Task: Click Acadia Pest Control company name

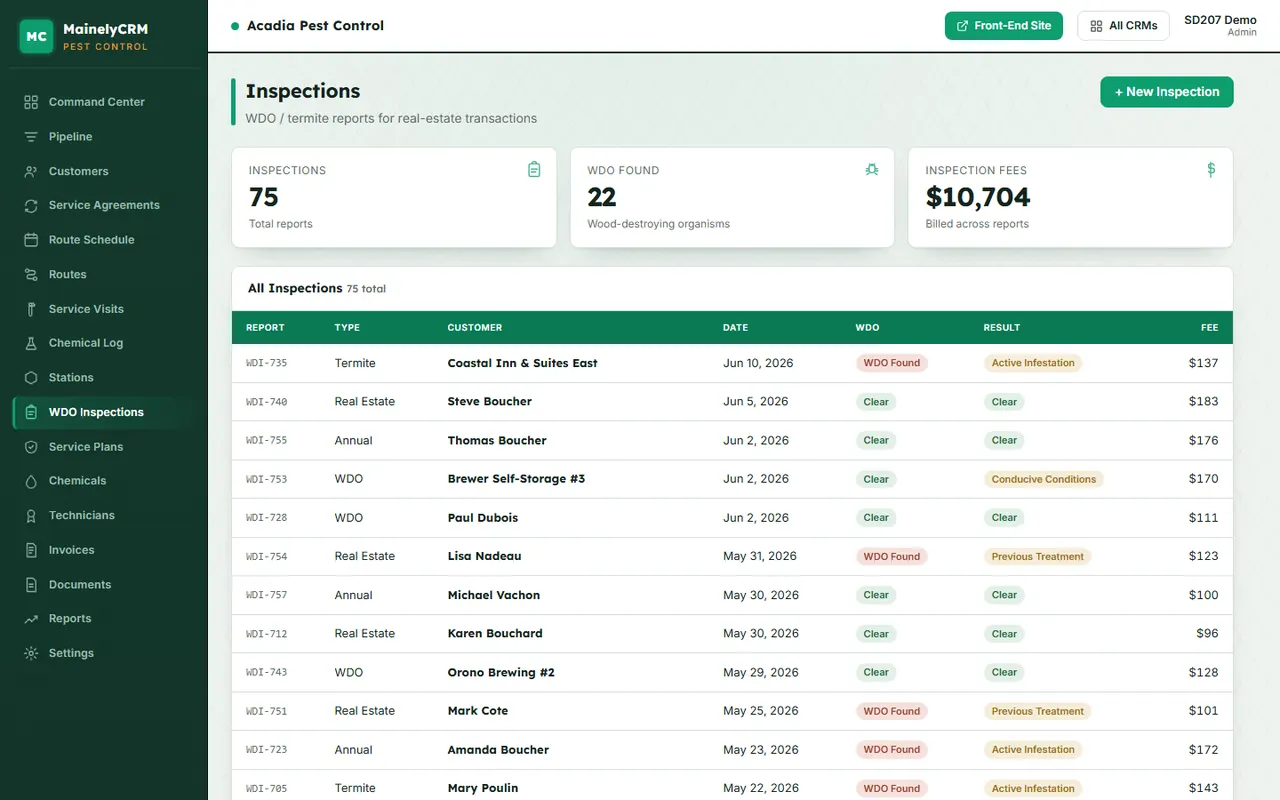Action: point(315,26)
